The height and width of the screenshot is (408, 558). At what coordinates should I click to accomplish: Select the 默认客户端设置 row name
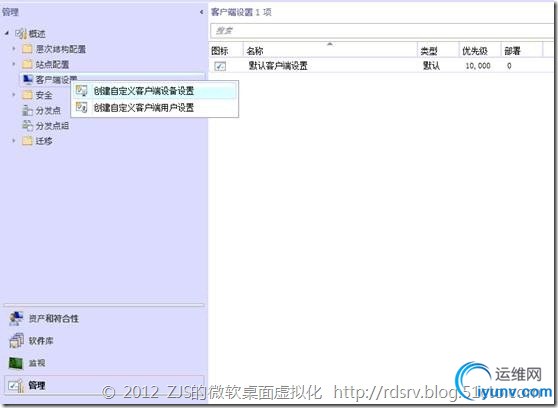(278, 66)
